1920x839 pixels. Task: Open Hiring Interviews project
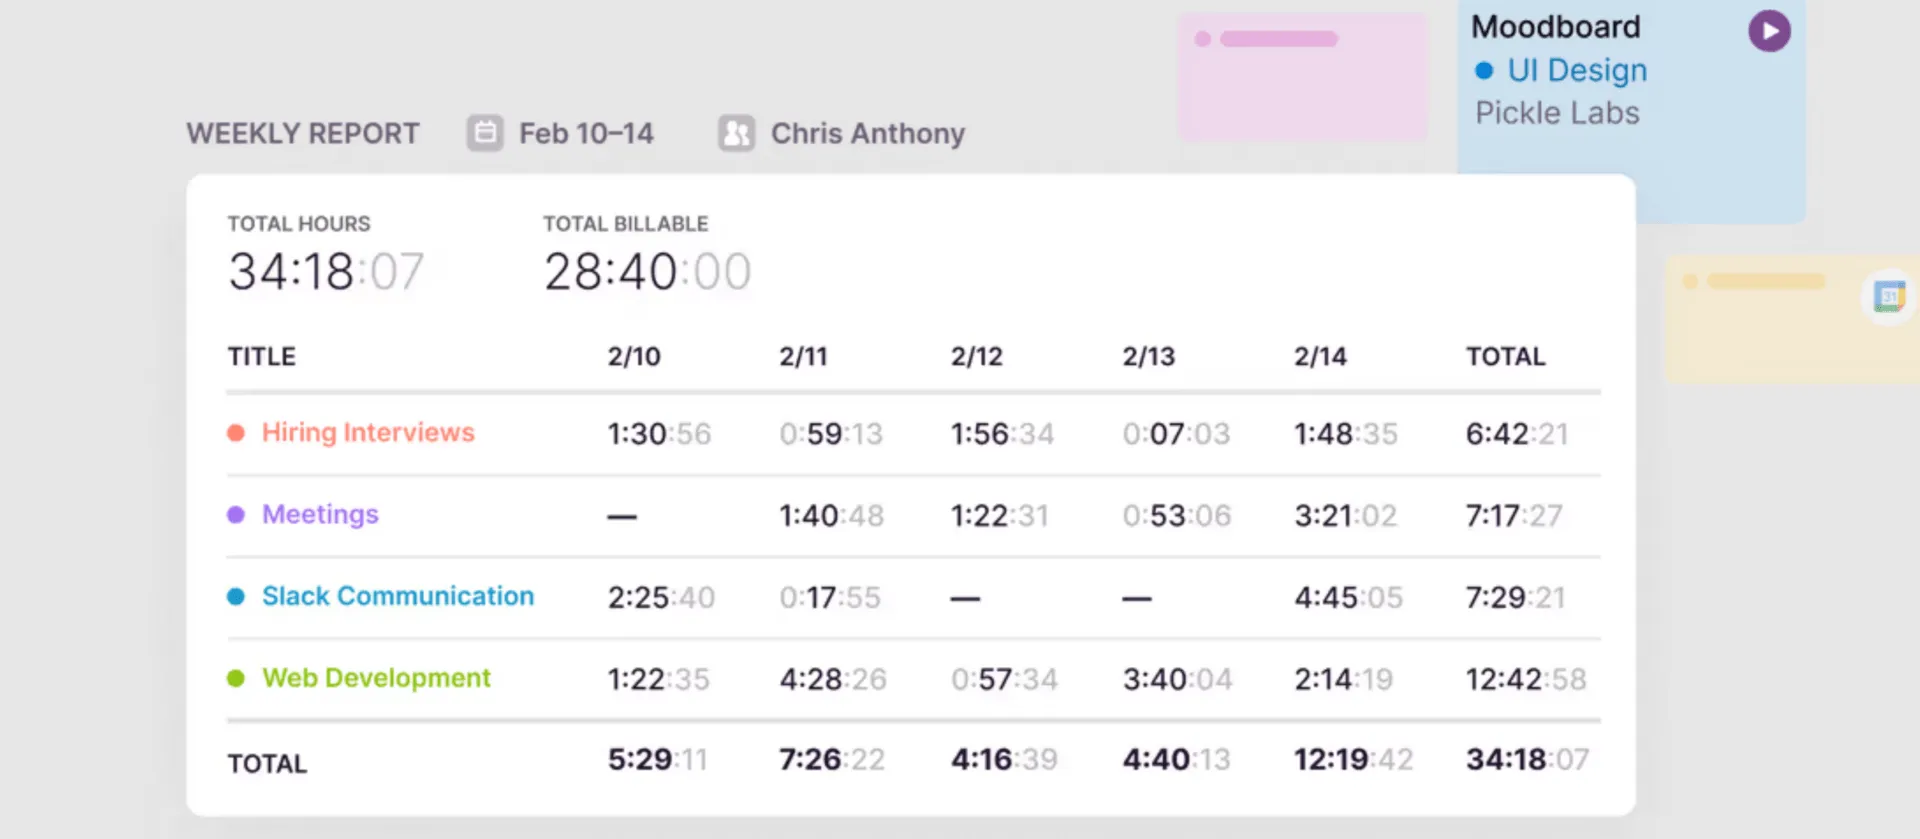coord(368,433)
